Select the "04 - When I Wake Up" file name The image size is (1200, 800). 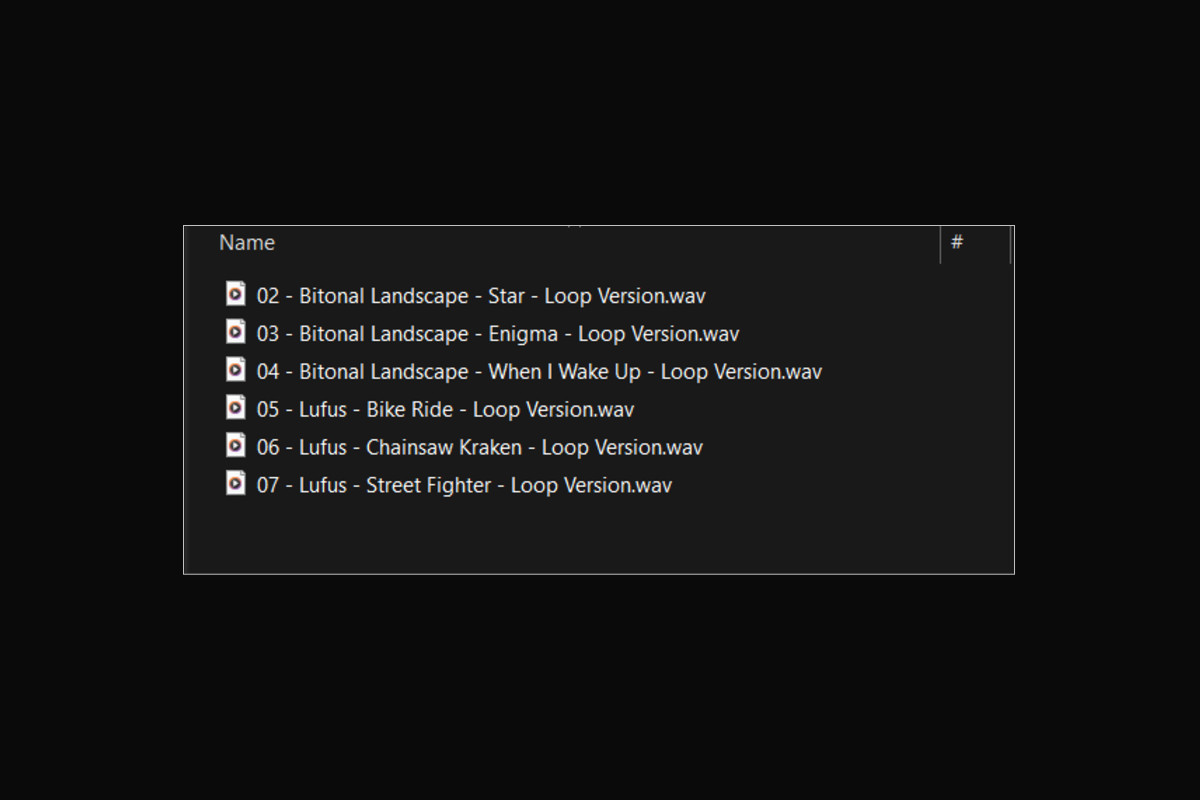tap(539, 372)
